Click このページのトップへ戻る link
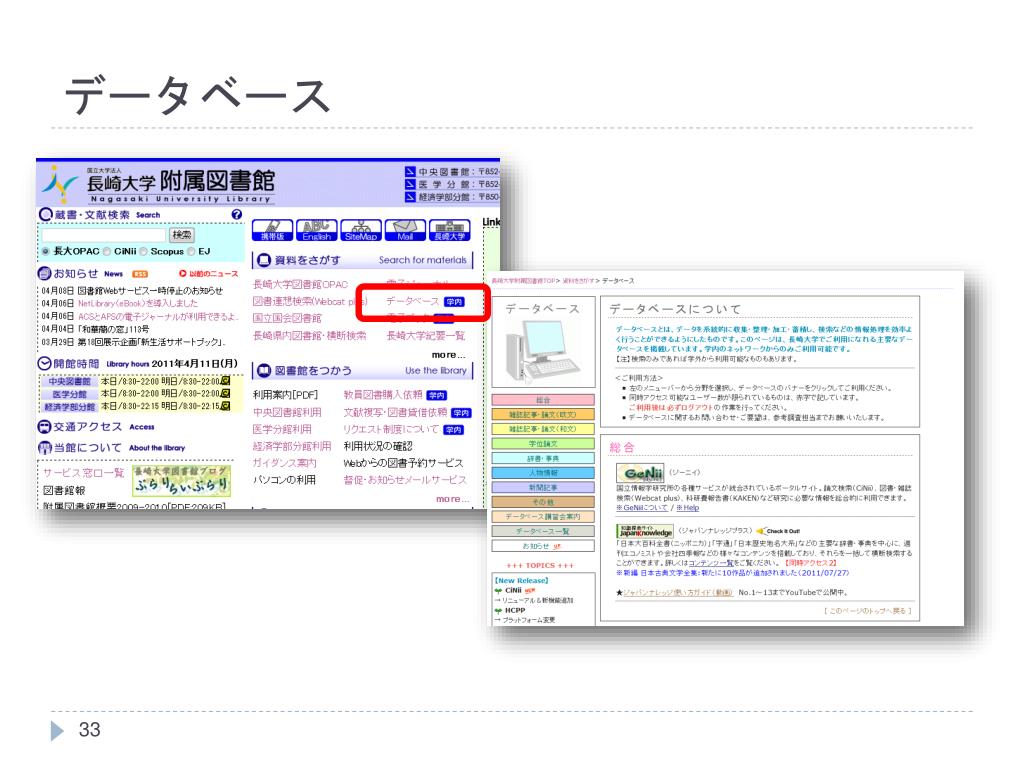The image size is (1024, 768). [867, 611]
